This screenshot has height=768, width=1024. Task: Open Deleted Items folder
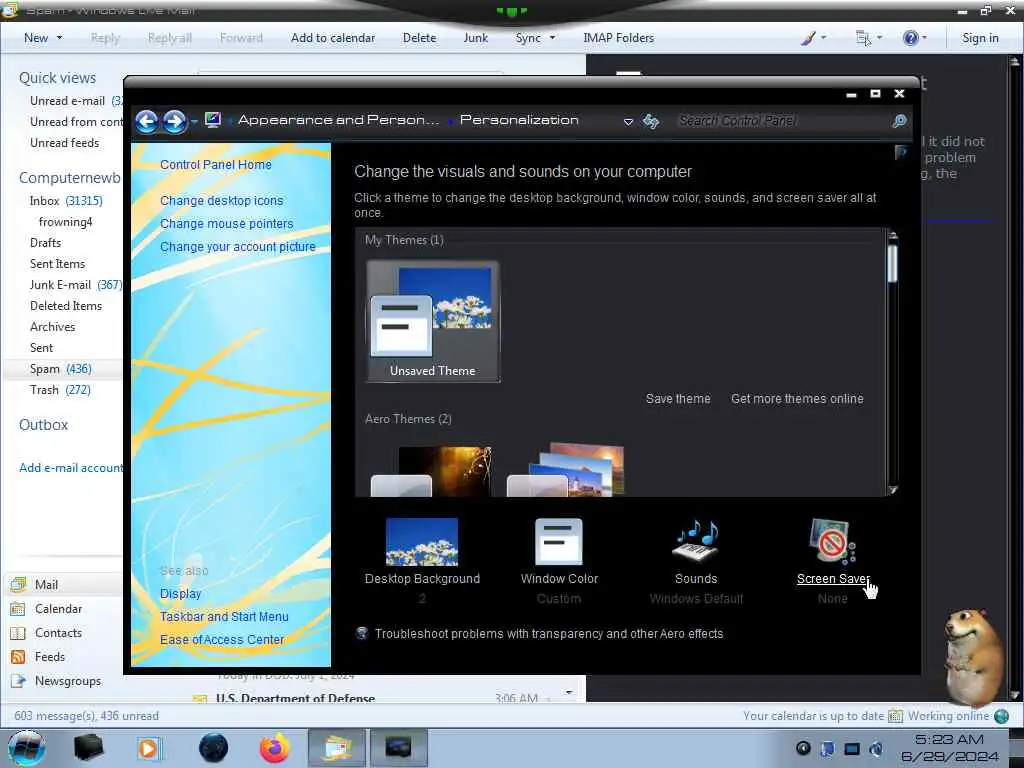[x=66, y=306]
